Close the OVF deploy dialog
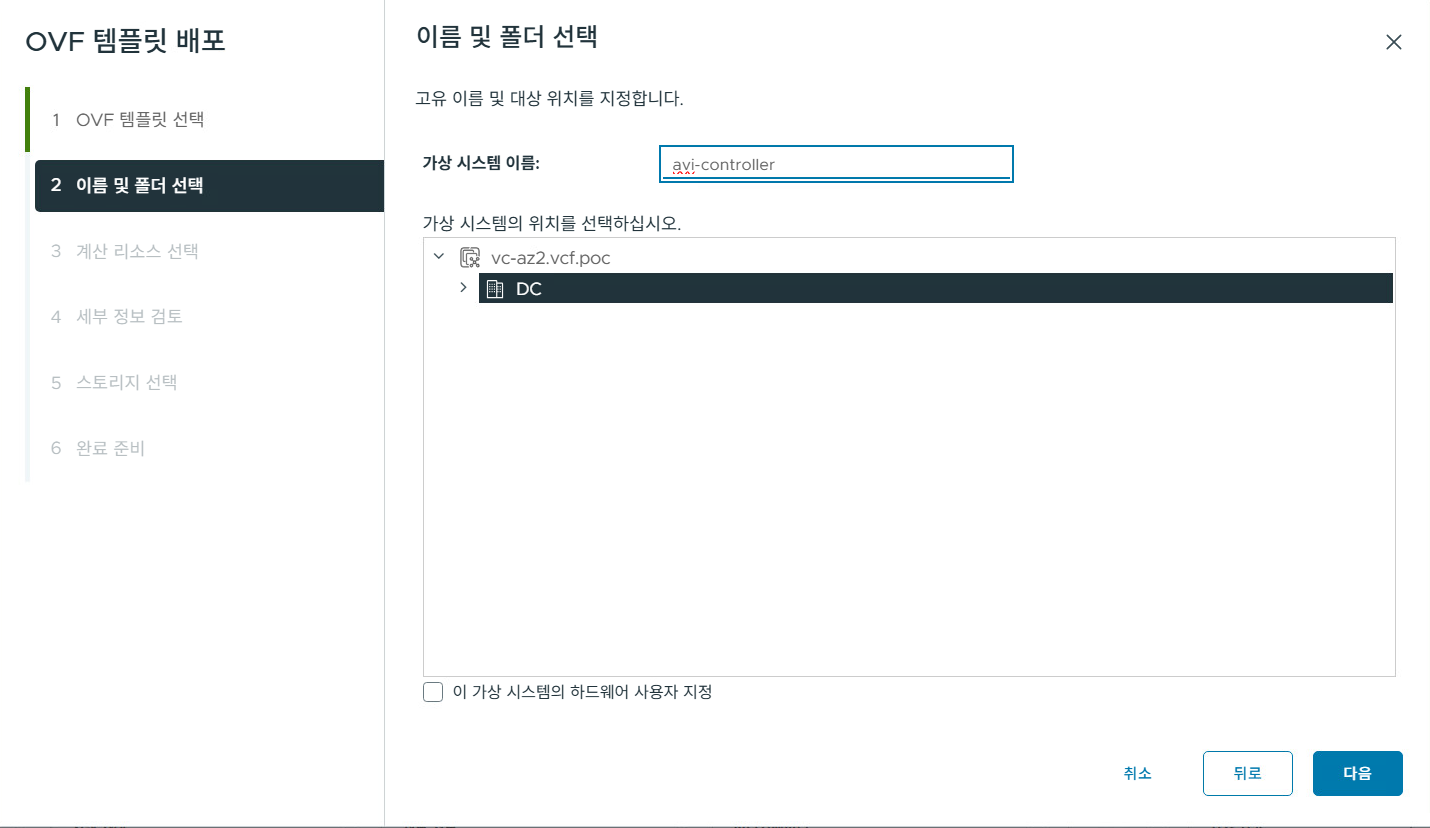 pos(1393,42)
